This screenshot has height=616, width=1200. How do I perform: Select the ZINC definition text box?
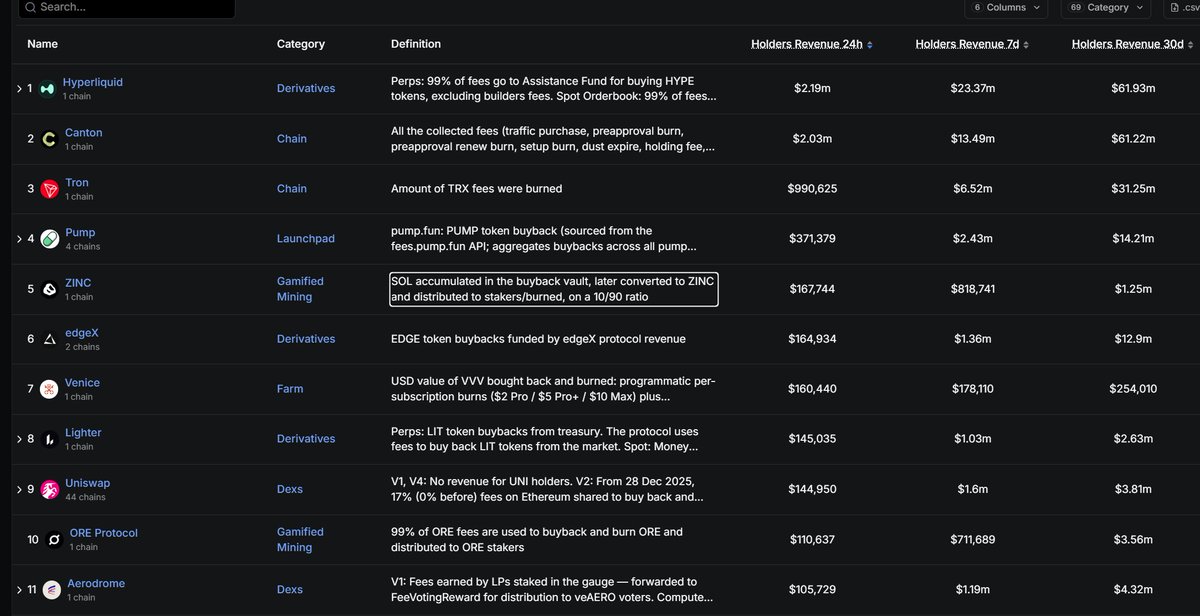pyautogui.click(x=554, y=289)
